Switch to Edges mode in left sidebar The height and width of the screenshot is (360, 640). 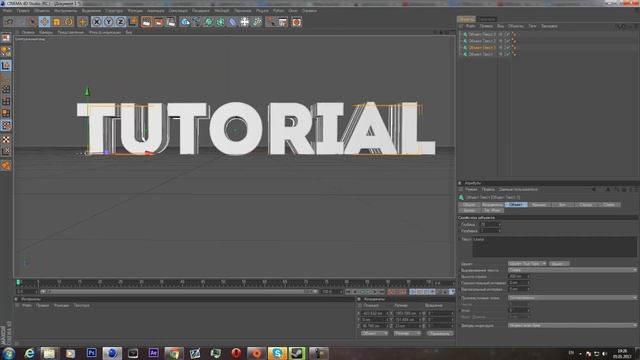coord(6,101)
